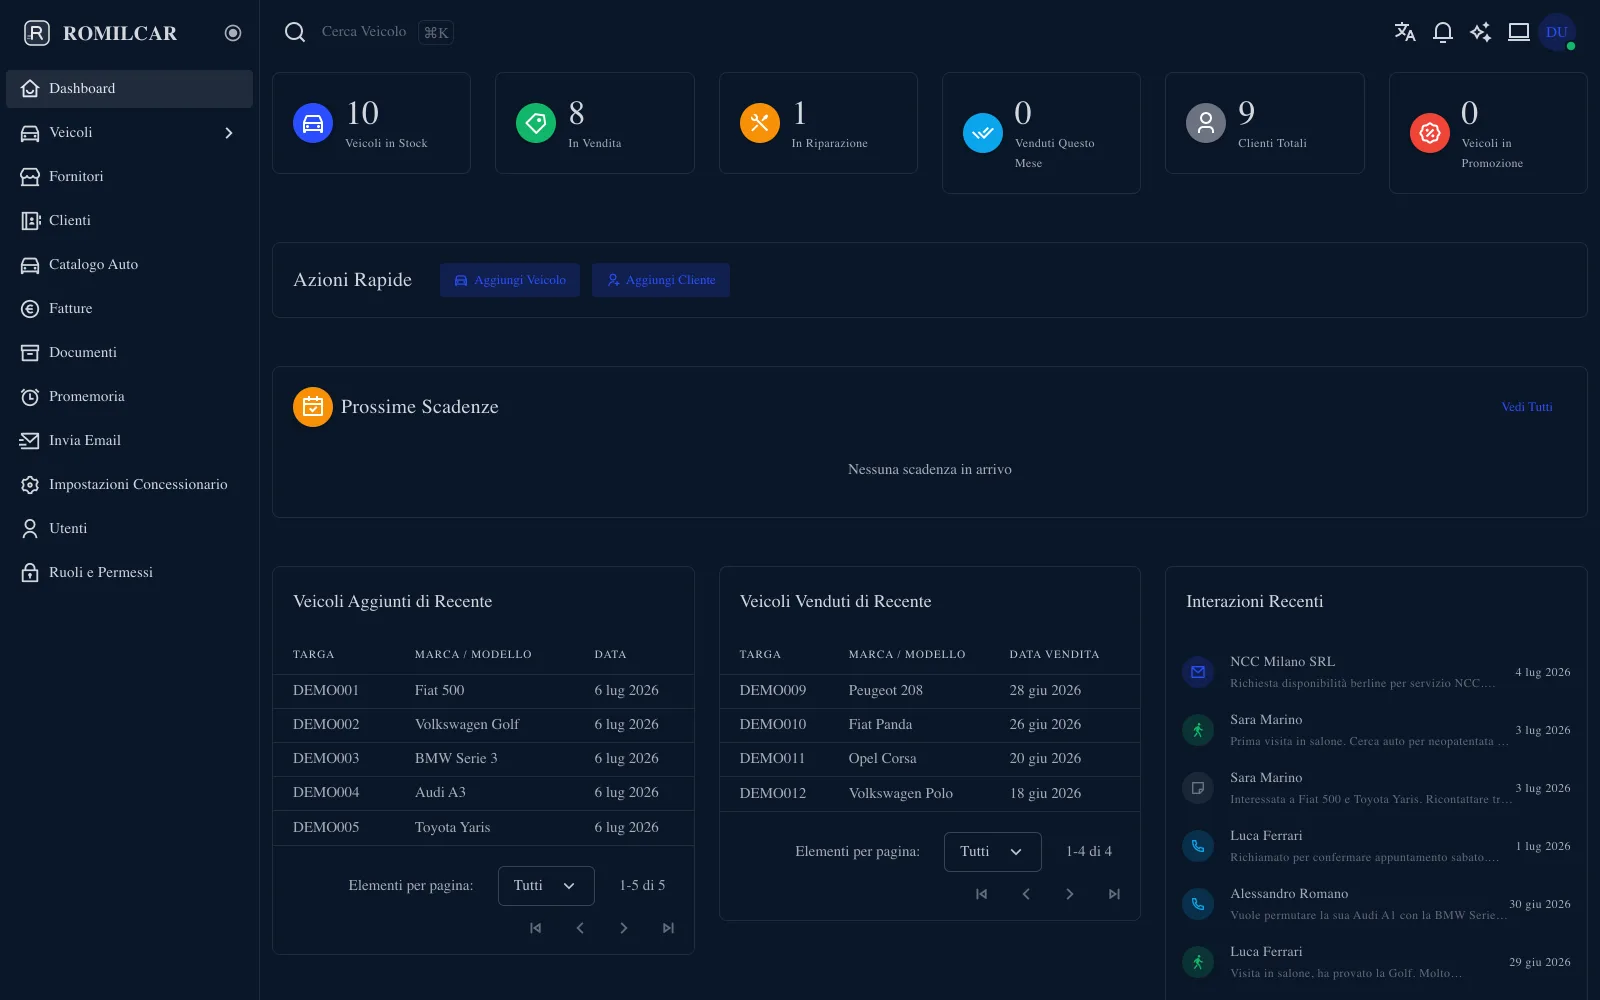Image resolution: width=1600 pixels, height=1000 pixels.
Task: Open the DU user avatar menu
Action: click(x=1557, y=32)
